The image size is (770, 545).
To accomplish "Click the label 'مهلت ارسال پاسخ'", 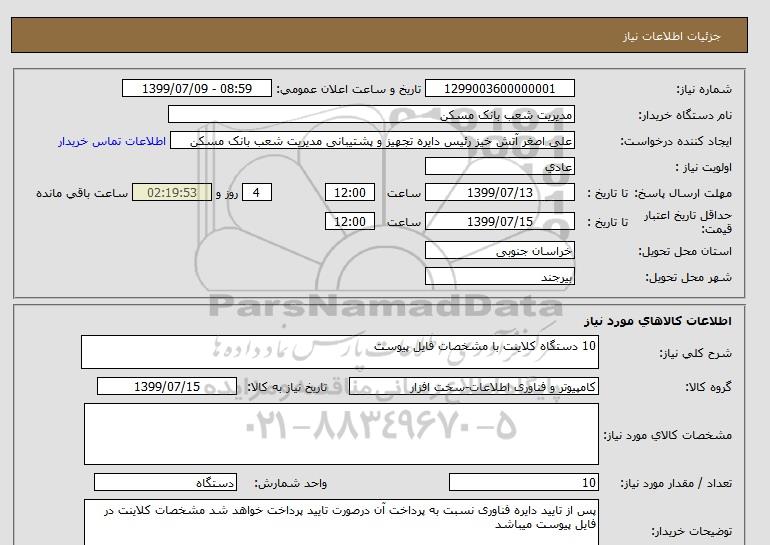I will 685,193.
